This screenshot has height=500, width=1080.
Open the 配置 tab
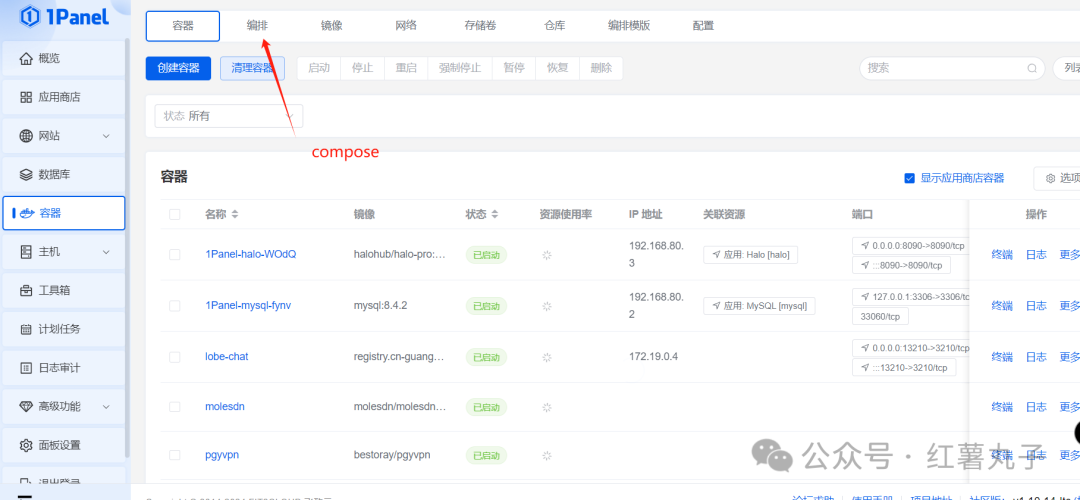[703, 26]
